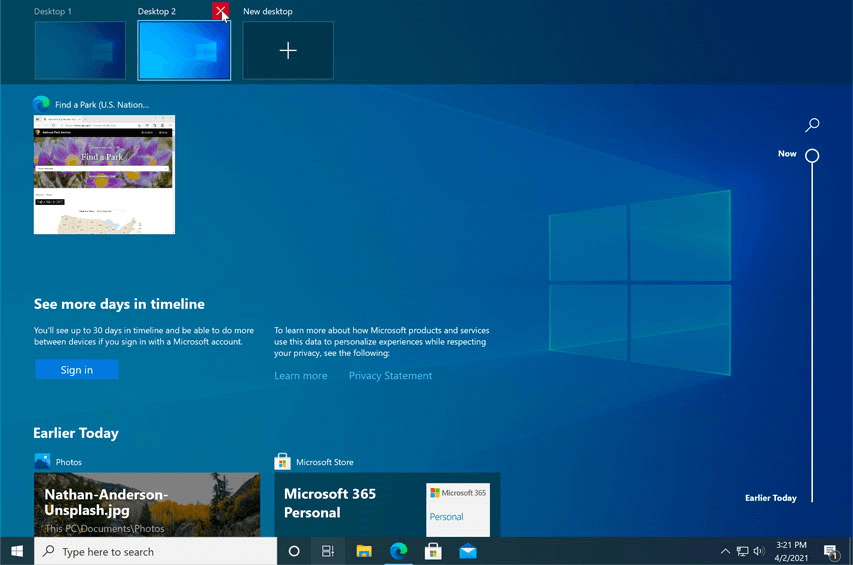Add a new desktop with plus button

coord(288,50)
